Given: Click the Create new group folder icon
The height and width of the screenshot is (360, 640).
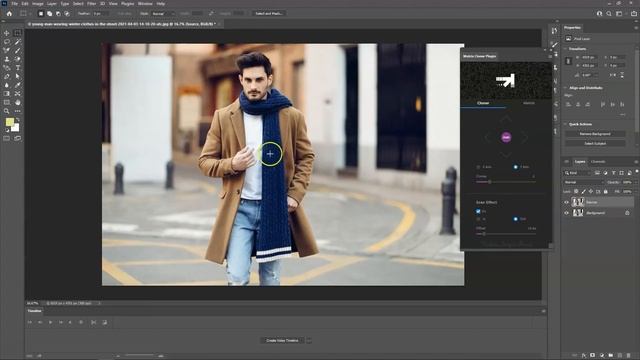Looking at the screenshot, I should 611,356.
